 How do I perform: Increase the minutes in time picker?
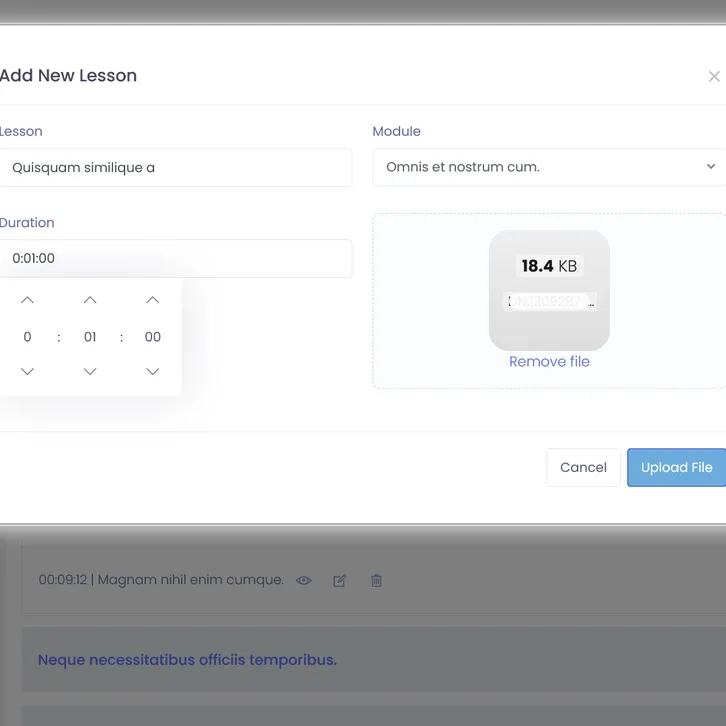90,300
